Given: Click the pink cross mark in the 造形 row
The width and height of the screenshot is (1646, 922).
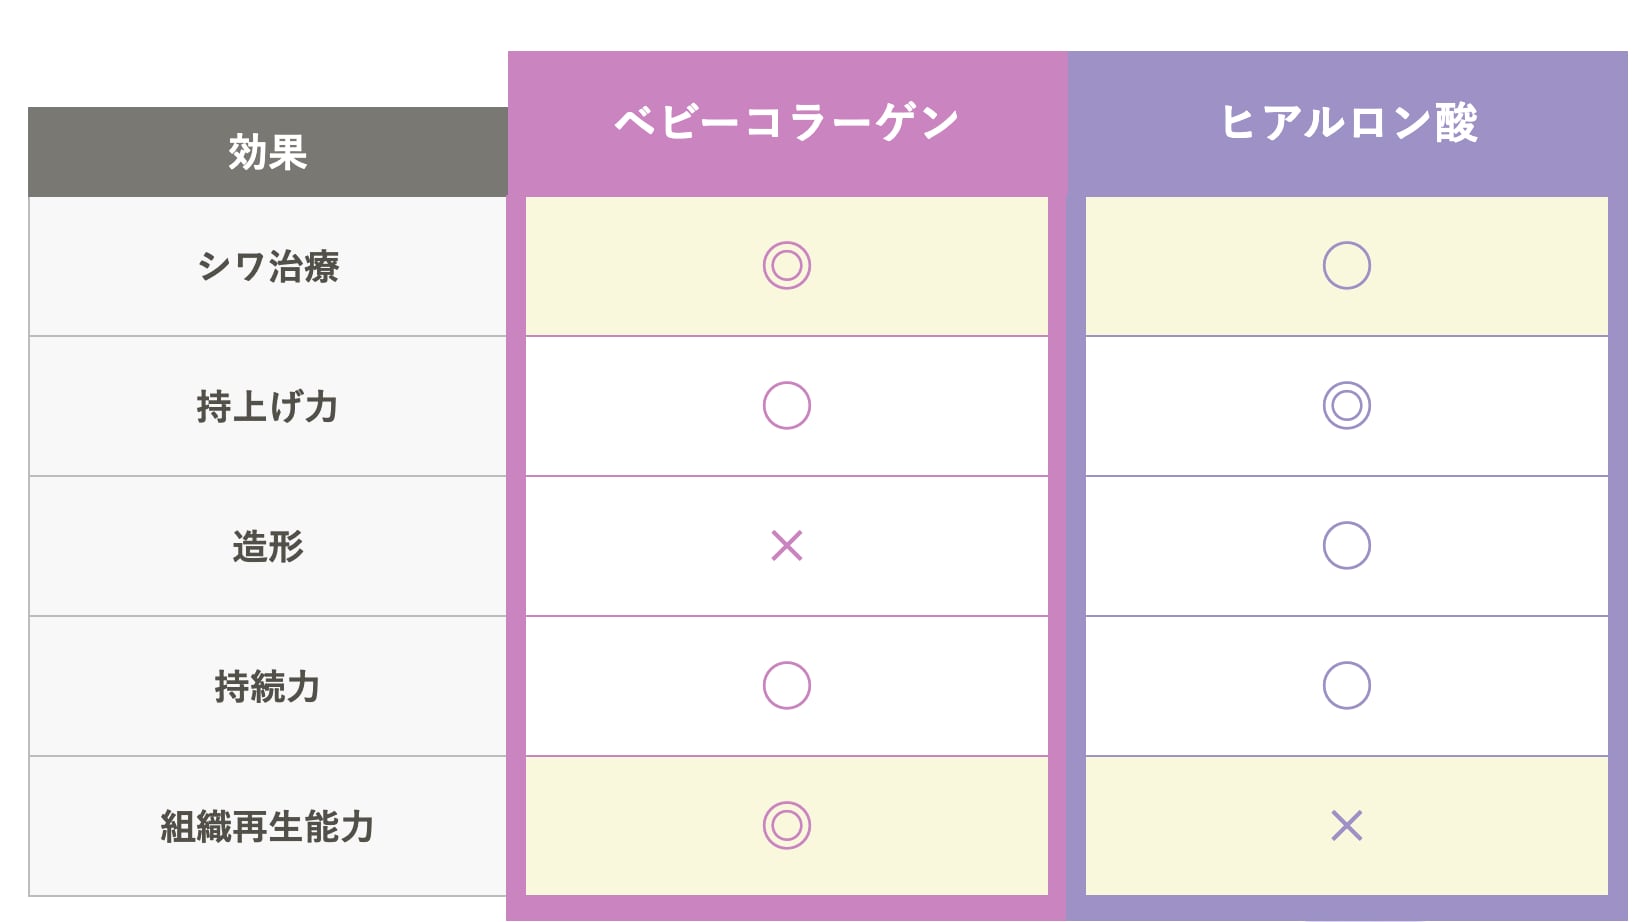Looking at the screenshot, I should coord(787,546).
